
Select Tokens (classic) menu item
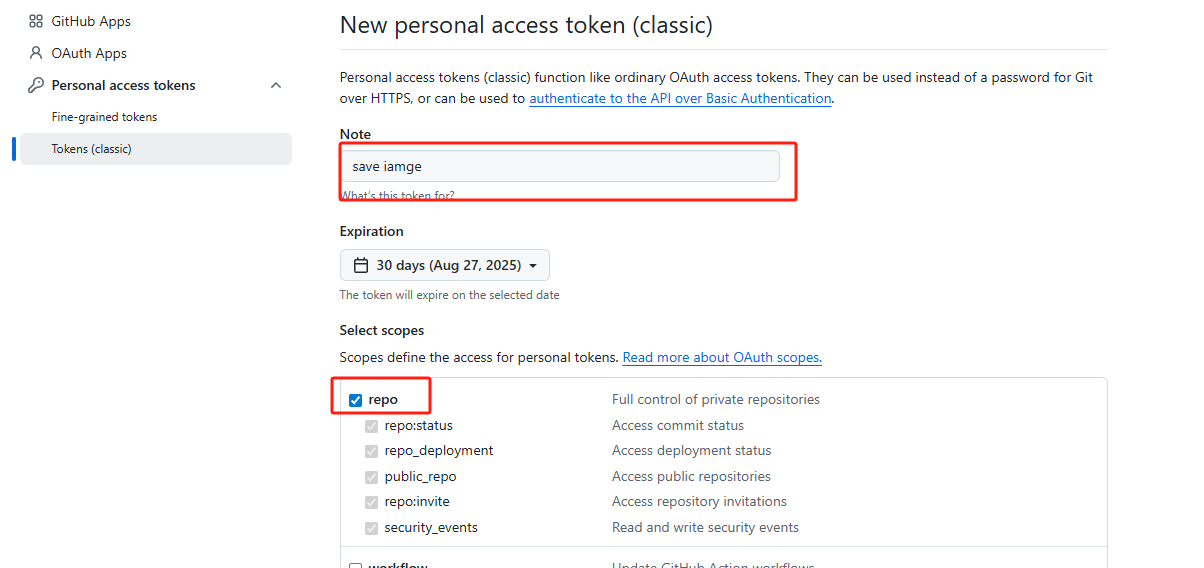[92, 149]
